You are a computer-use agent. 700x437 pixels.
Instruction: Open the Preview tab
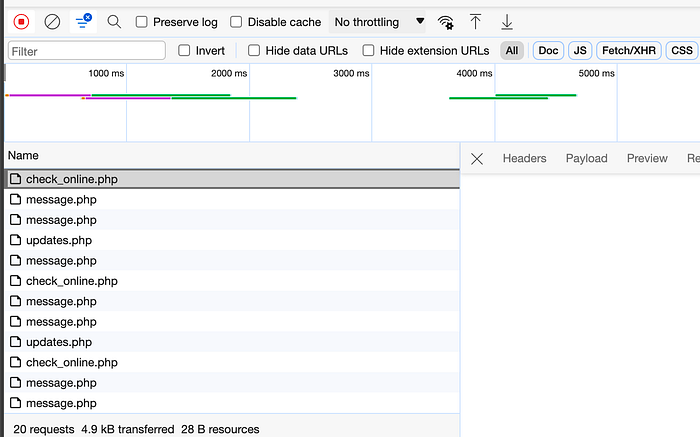(647, 158)
